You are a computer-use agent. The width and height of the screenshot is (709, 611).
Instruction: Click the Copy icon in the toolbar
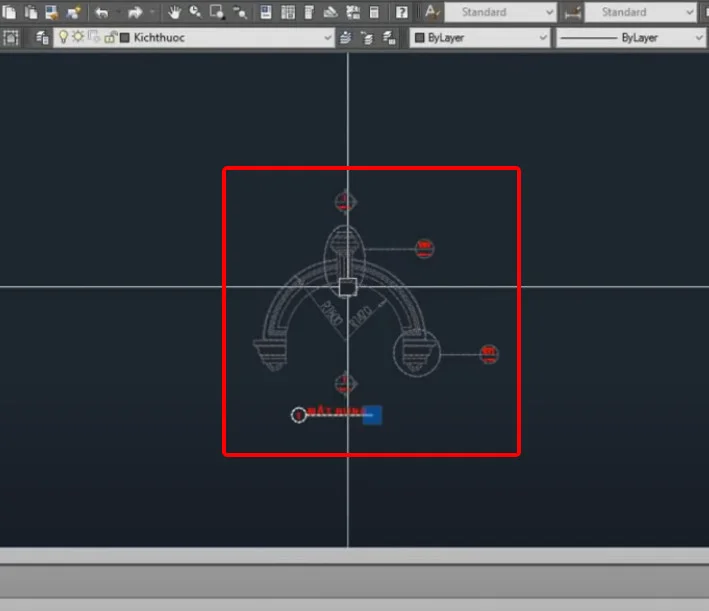[9, 12]
